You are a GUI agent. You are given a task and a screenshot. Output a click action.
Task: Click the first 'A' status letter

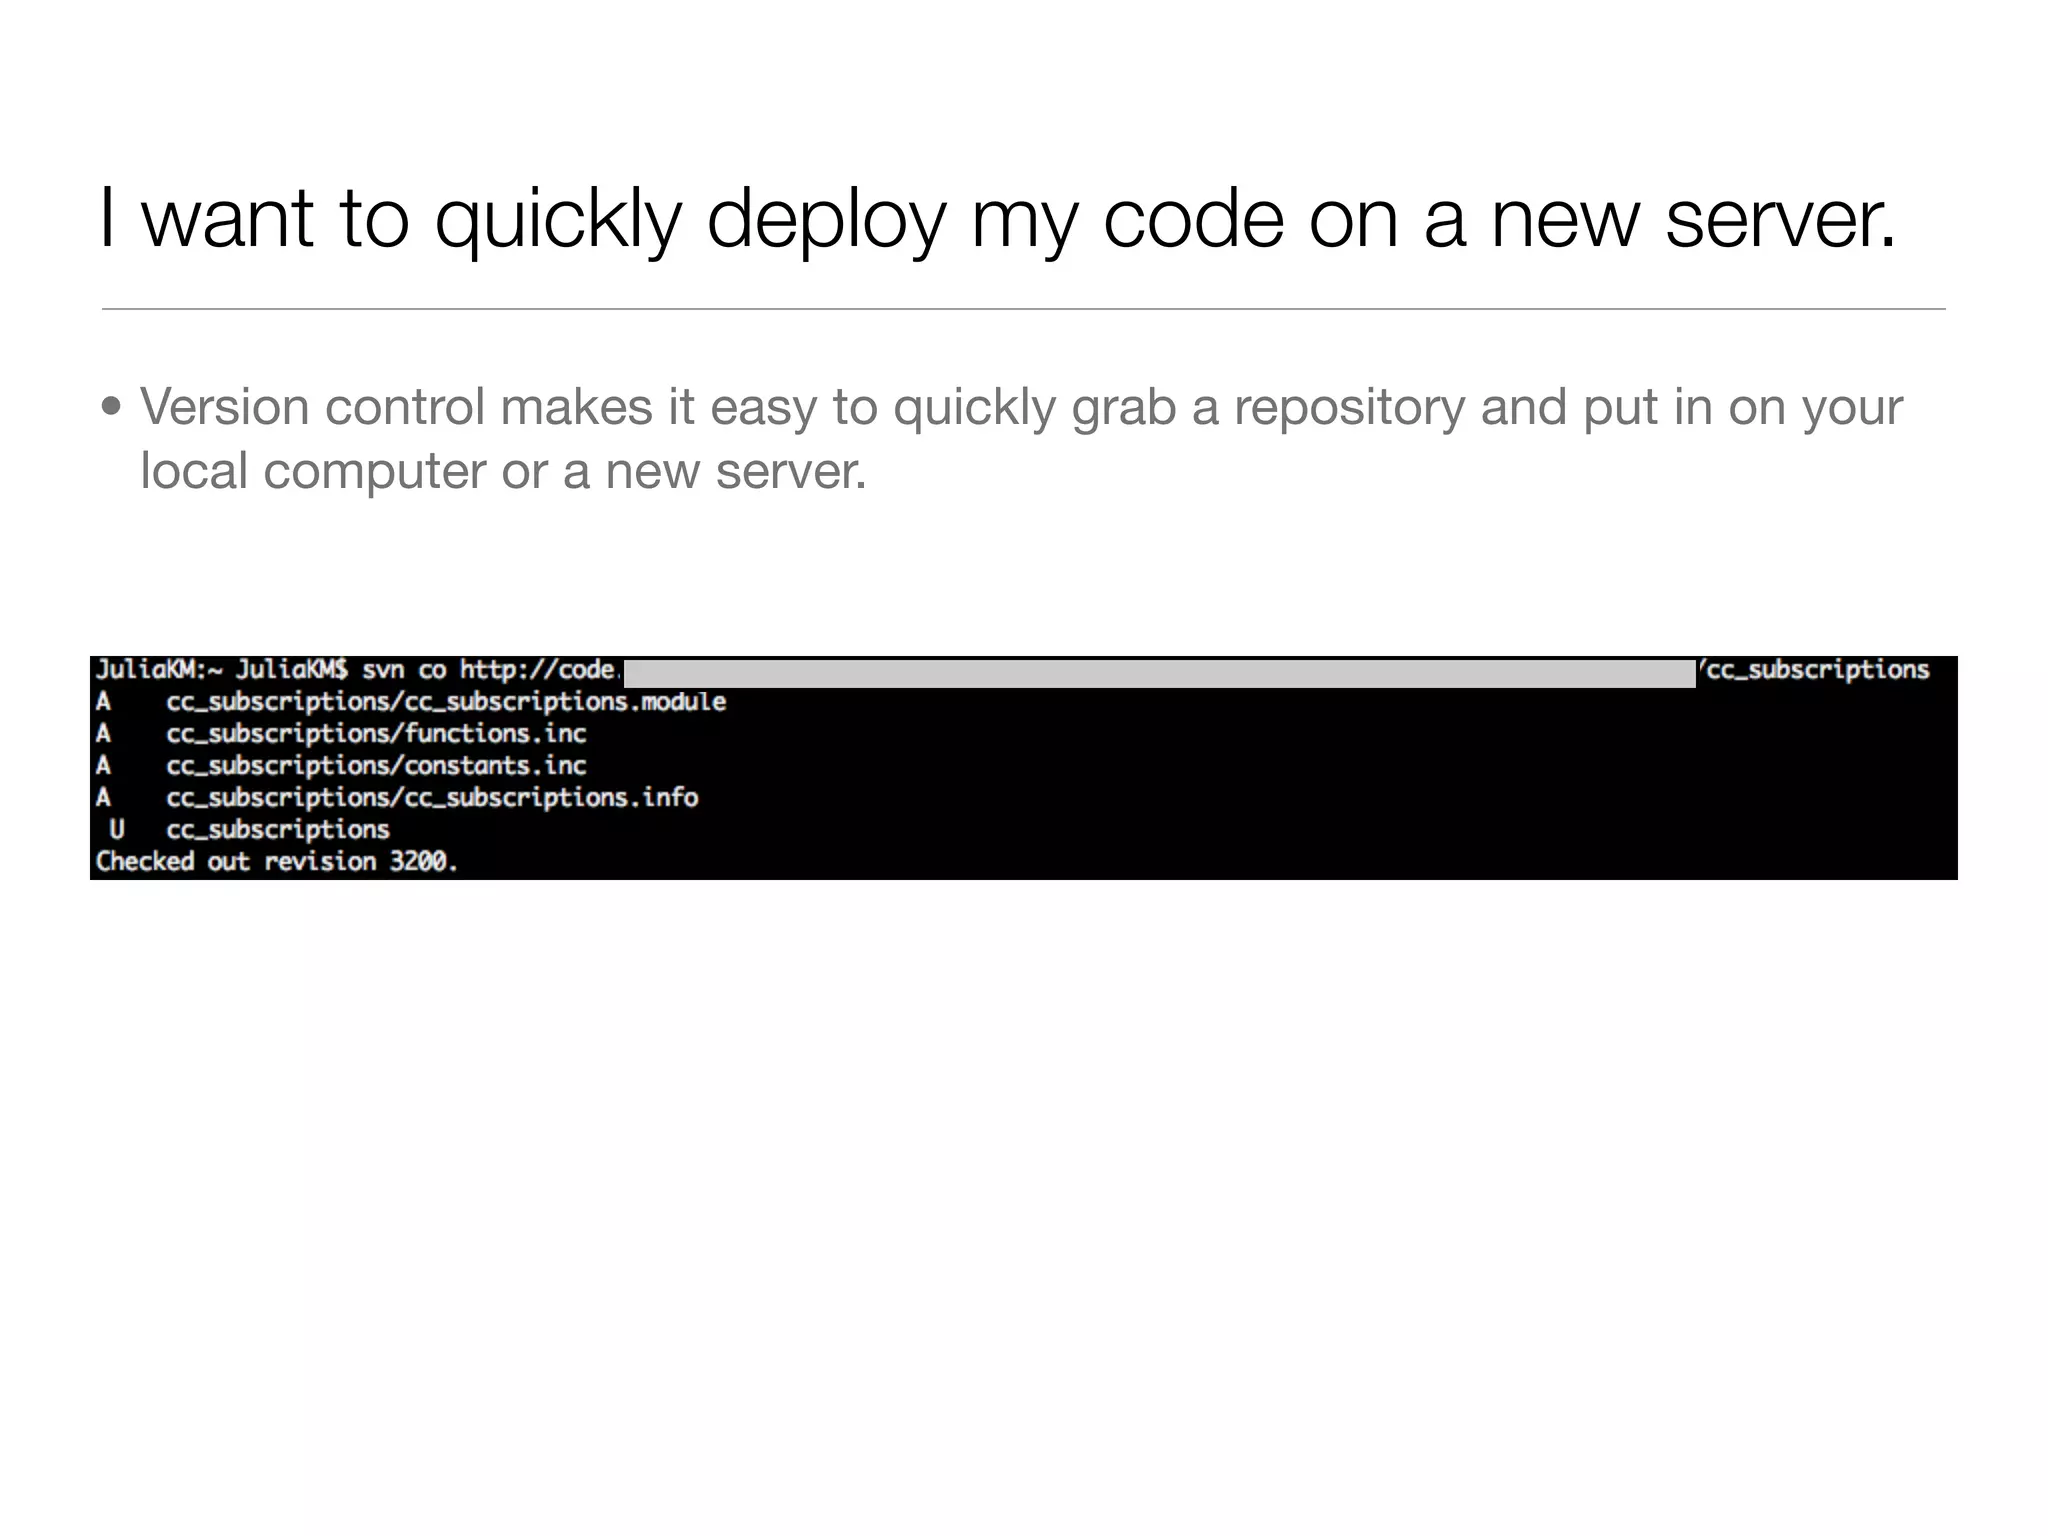(x=103, y=701)
